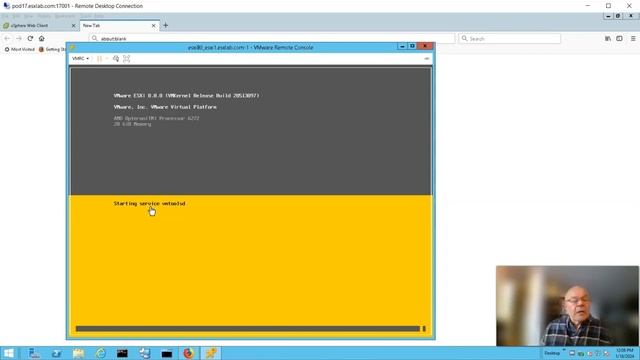The width and height of the screenshot is (640, 360).
Task: Click the about:blank address bar
Action: click(x=271, y=38)
